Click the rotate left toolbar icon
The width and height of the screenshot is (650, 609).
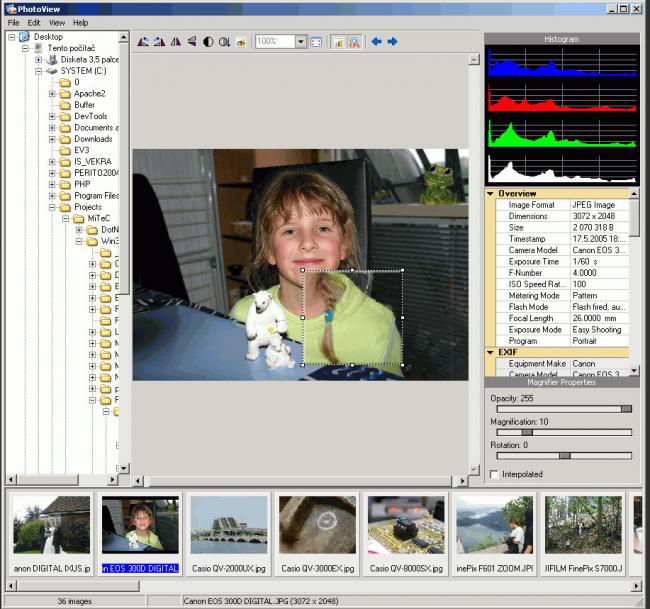[x=143, y=41]
